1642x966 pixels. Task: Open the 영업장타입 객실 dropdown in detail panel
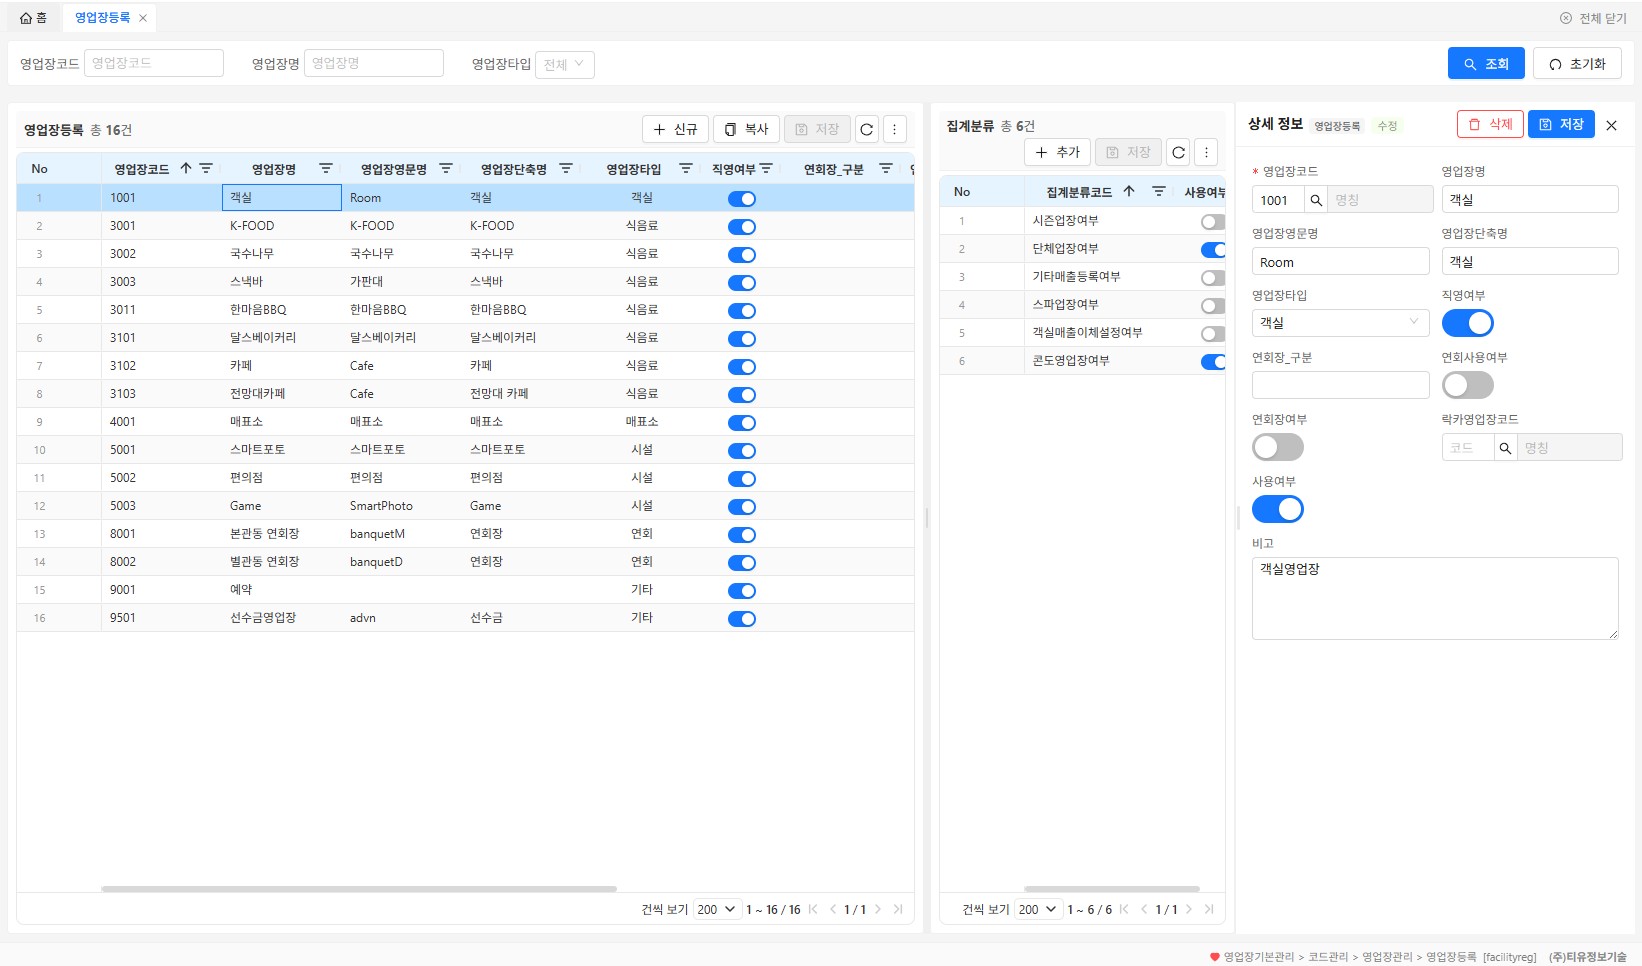1341,323
